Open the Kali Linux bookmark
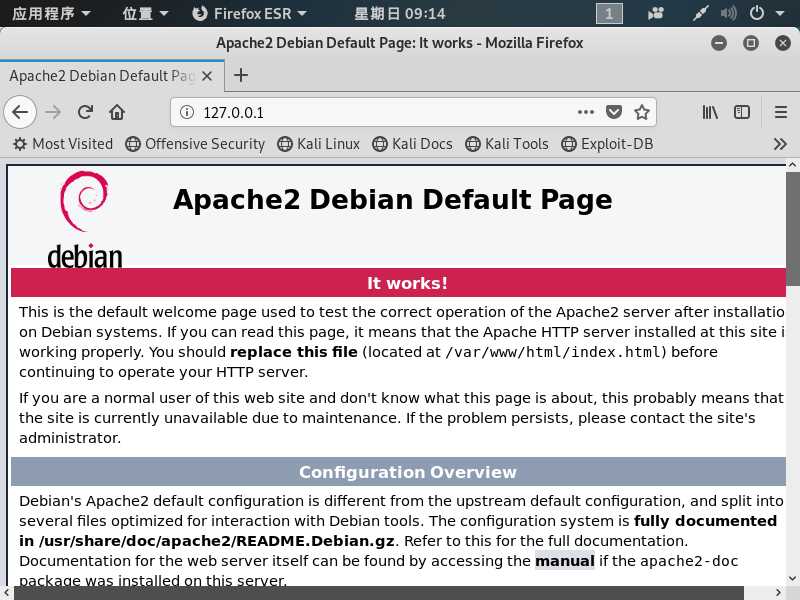The image size is (800, 600). [x=318, y=144]
